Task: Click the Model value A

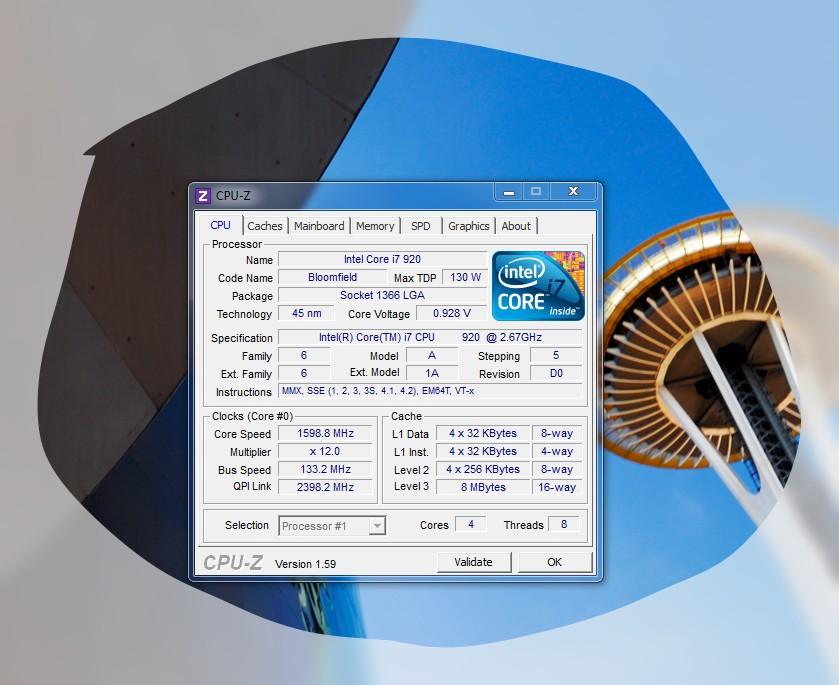Action: click(432, 355)
